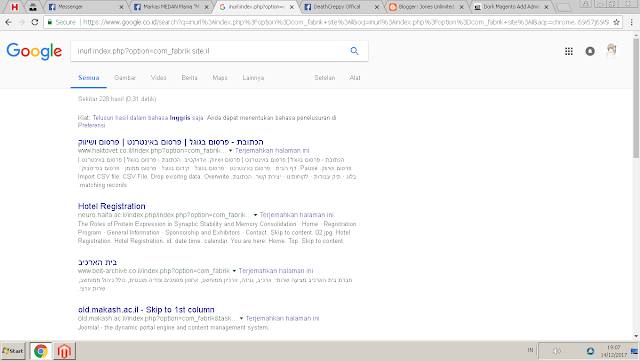Open Chrome three-dot menu
Viewport: 640px width, 361px height.
tap(631, 22)
